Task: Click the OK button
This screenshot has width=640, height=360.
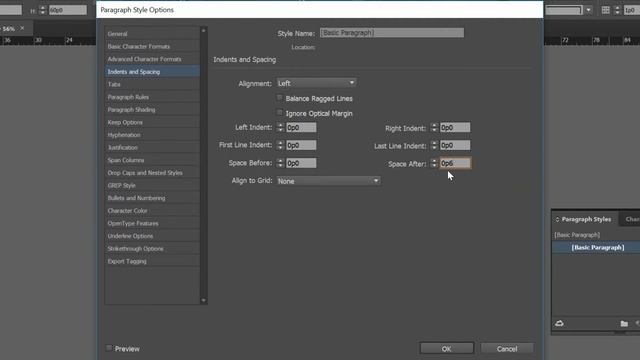Action: [447, 349]
